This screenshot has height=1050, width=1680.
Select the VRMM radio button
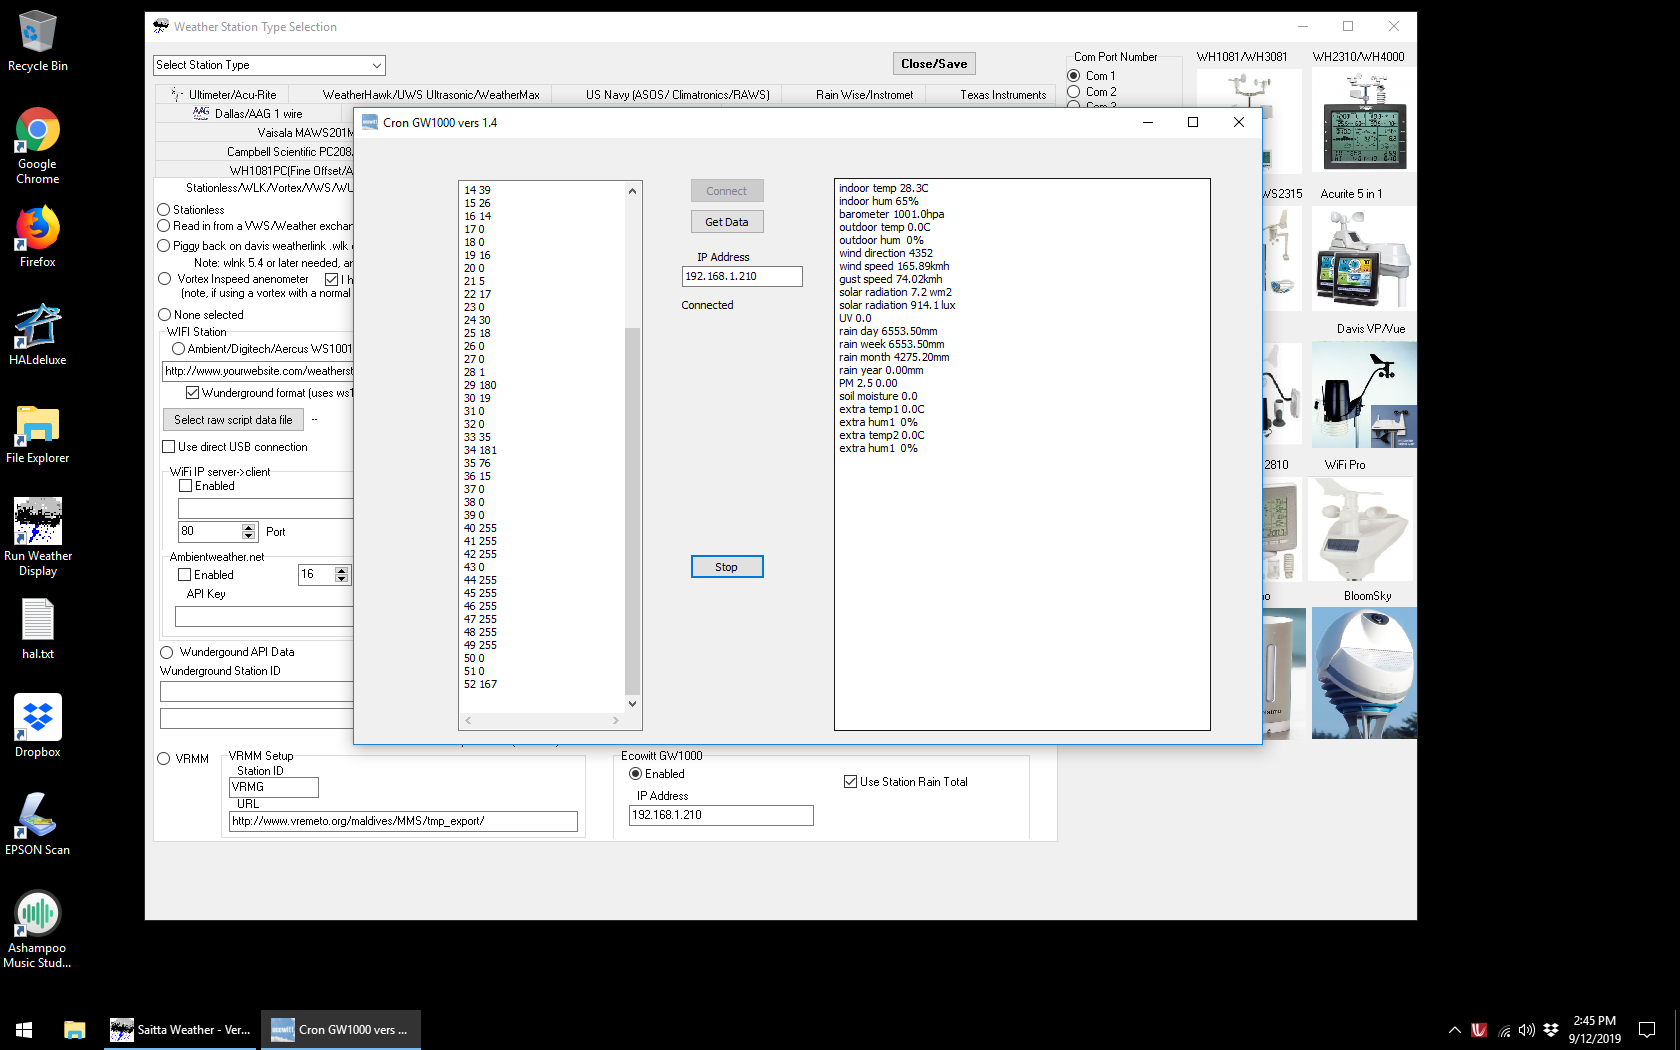(x=163, y=759)
